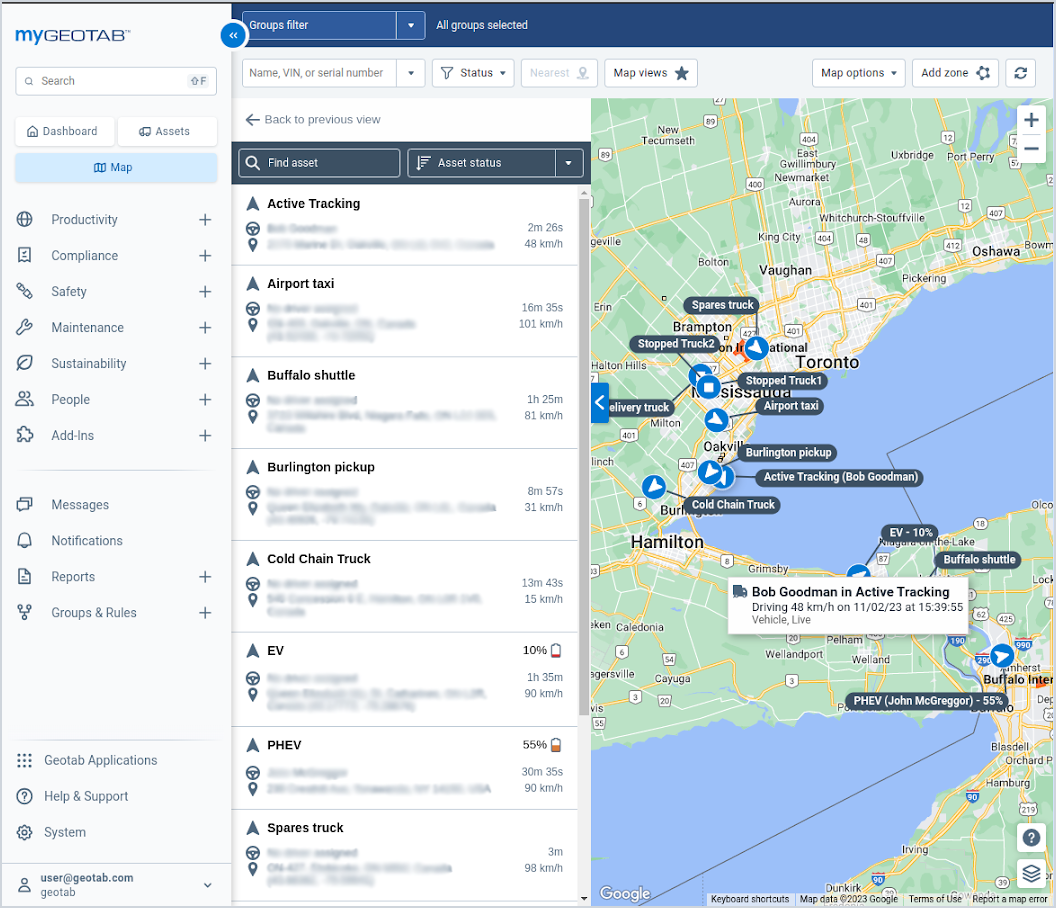Open the map help question icon

pos(1031,837)
